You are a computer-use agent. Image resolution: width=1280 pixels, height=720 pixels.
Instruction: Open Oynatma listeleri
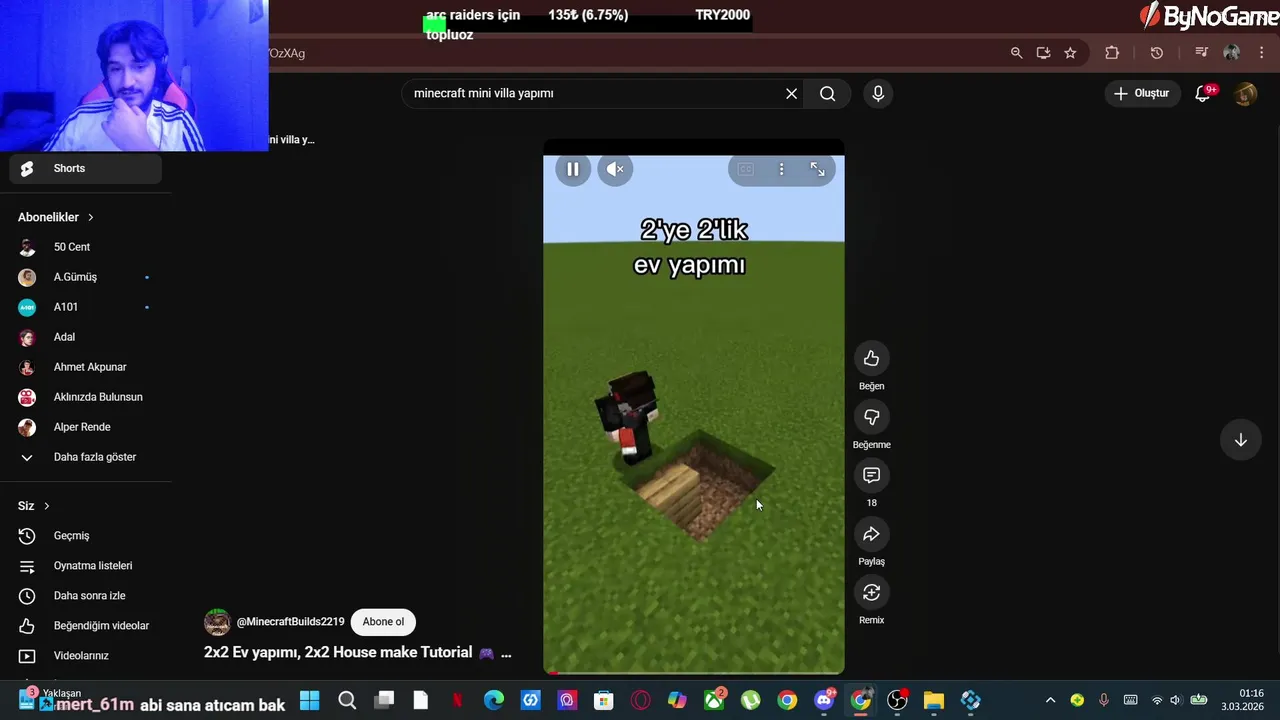click(86, 566)
